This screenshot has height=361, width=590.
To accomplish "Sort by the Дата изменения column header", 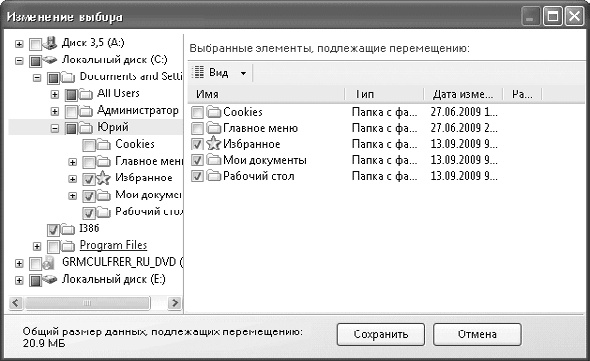I will click(463, 94).
